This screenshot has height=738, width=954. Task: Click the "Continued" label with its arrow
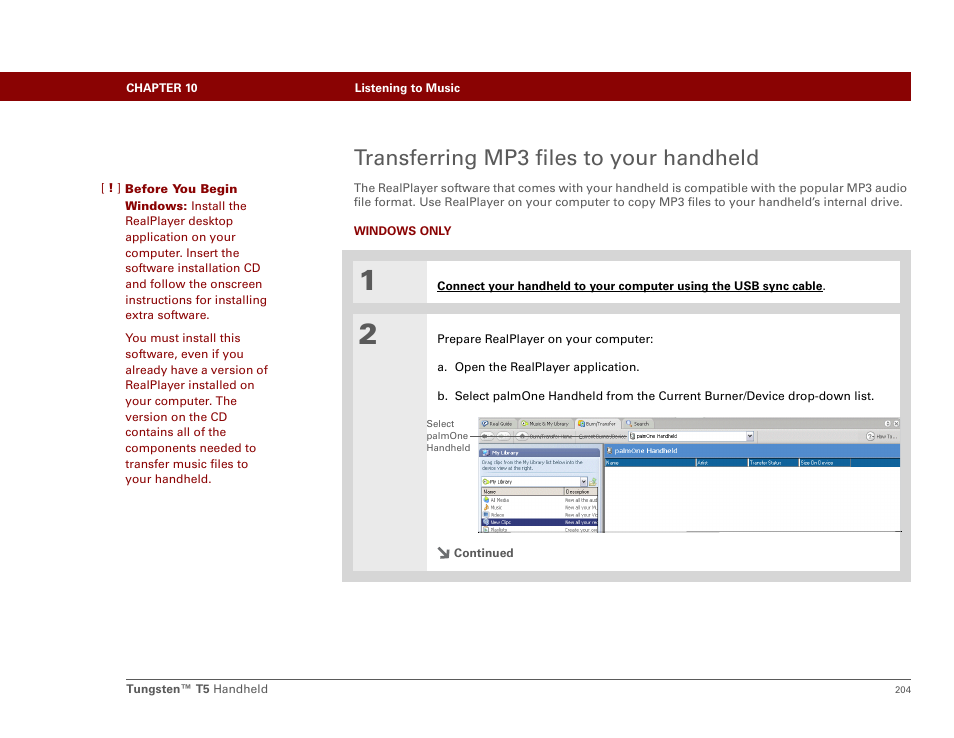pyautogui.click(x=475, y=553)
